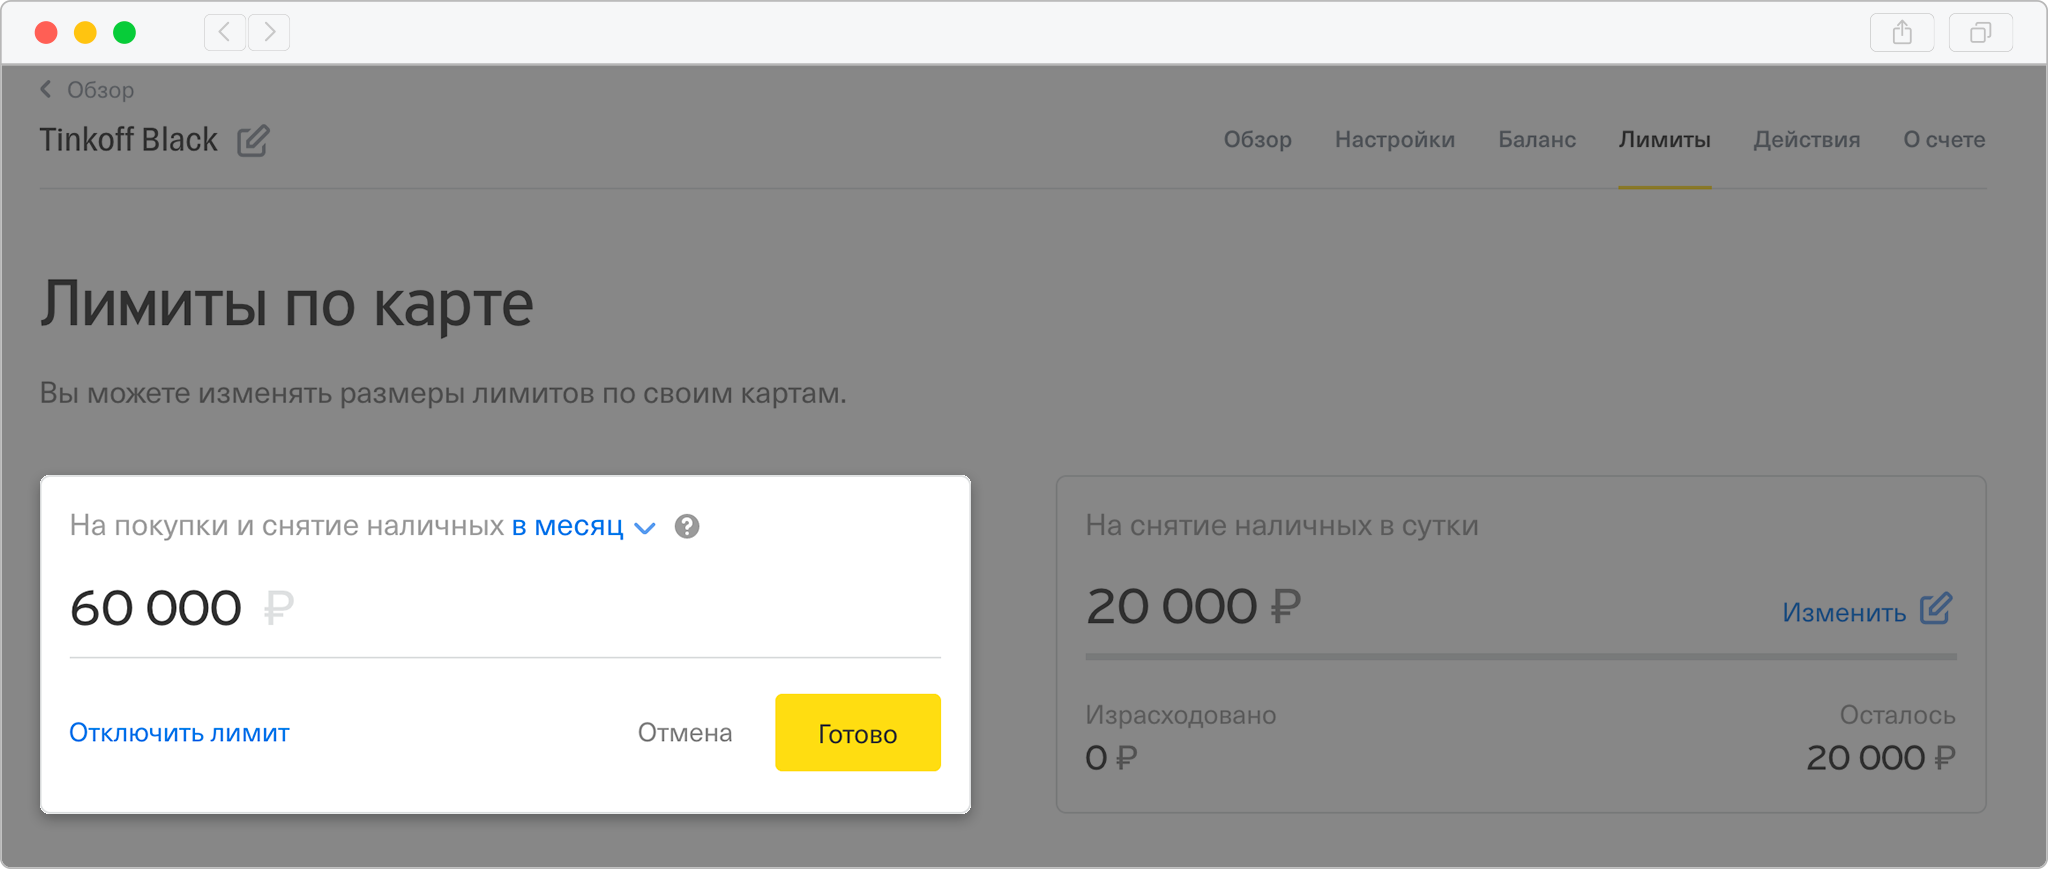Click Изменить on the daily cash limit
2048x869 pixels.
point(1844,613)
